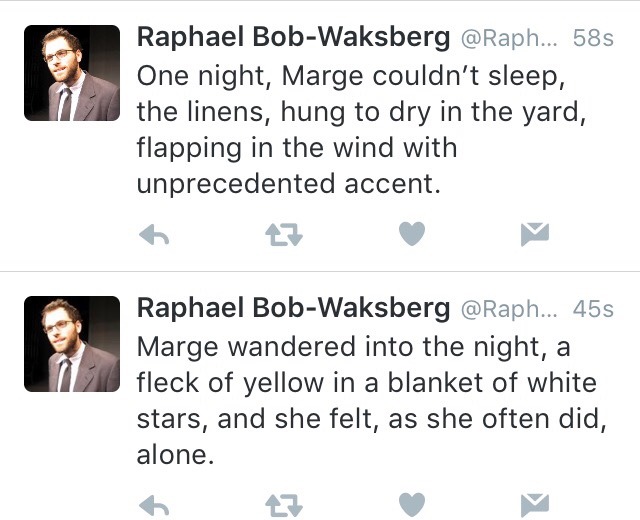The image size is (640, 520).
Task: Click the word 'alone.' in second tweet
Action: 175,455
